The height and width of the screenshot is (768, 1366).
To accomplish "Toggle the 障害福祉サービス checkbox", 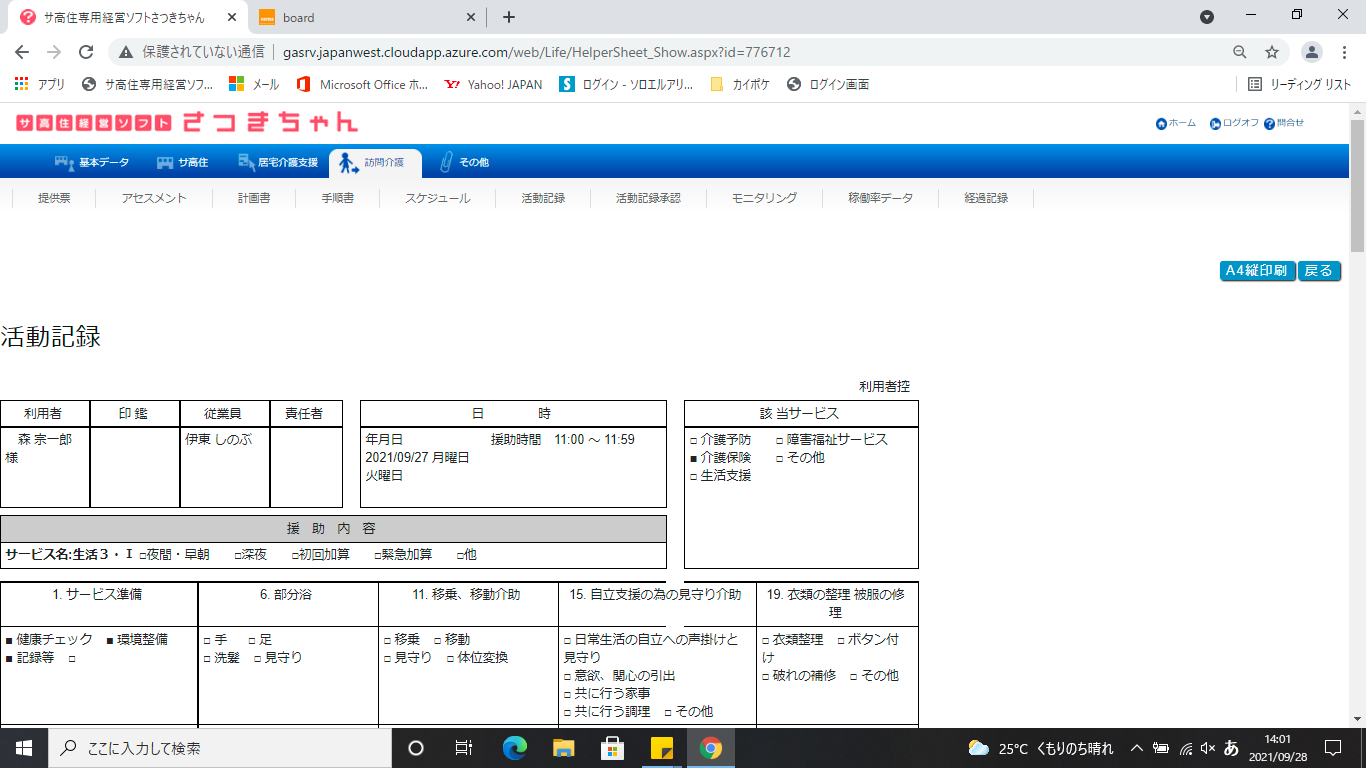I will click(780, 440).
